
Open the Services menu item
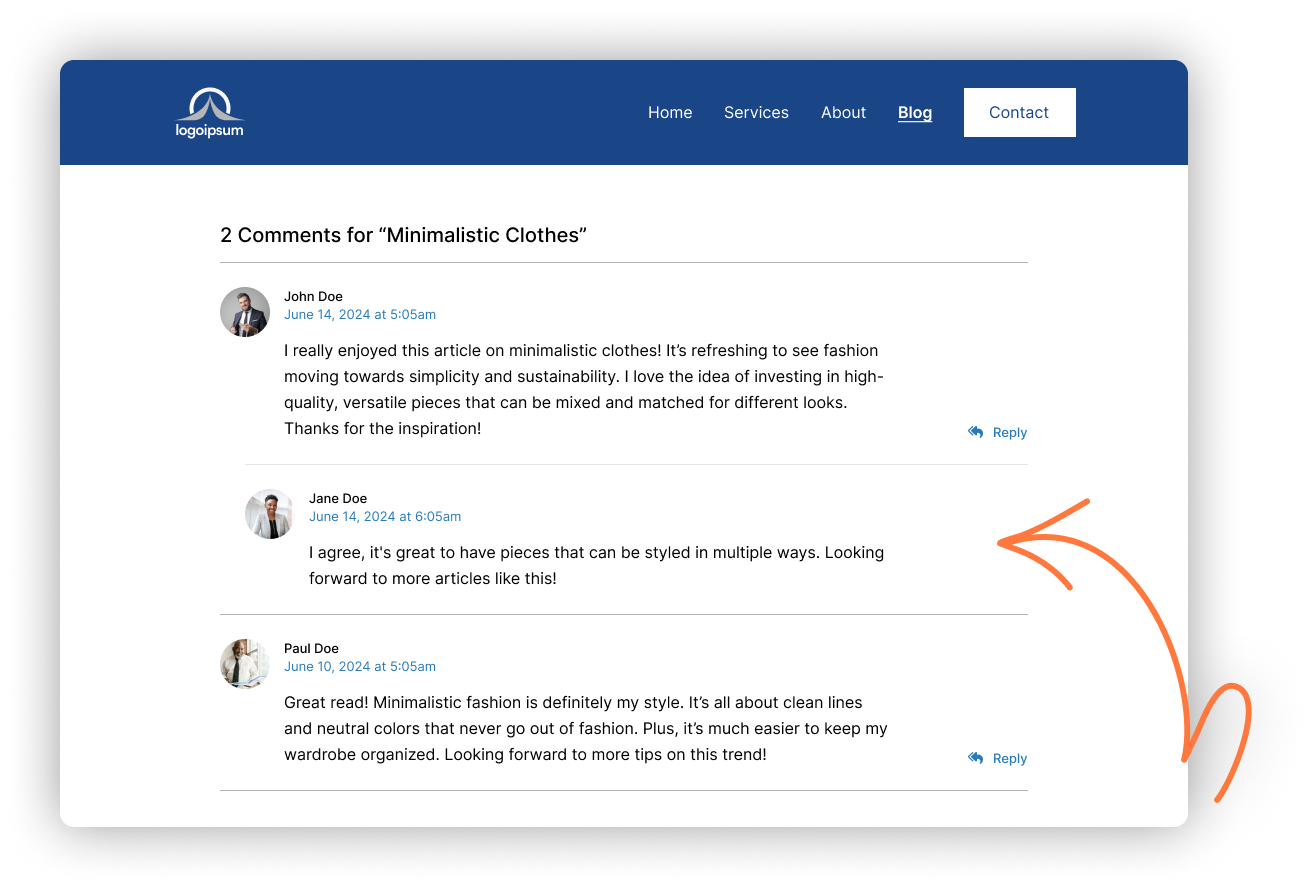(x=756, y=113)
